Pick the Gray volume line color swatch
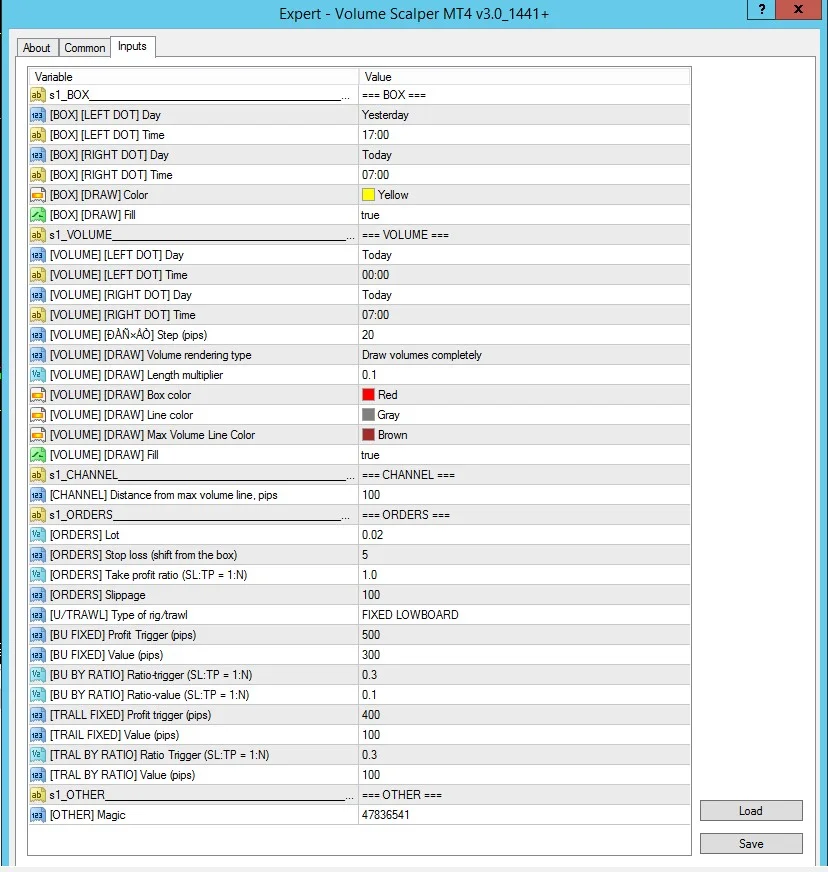The image size is (828, 872). [x=368, y=415]
